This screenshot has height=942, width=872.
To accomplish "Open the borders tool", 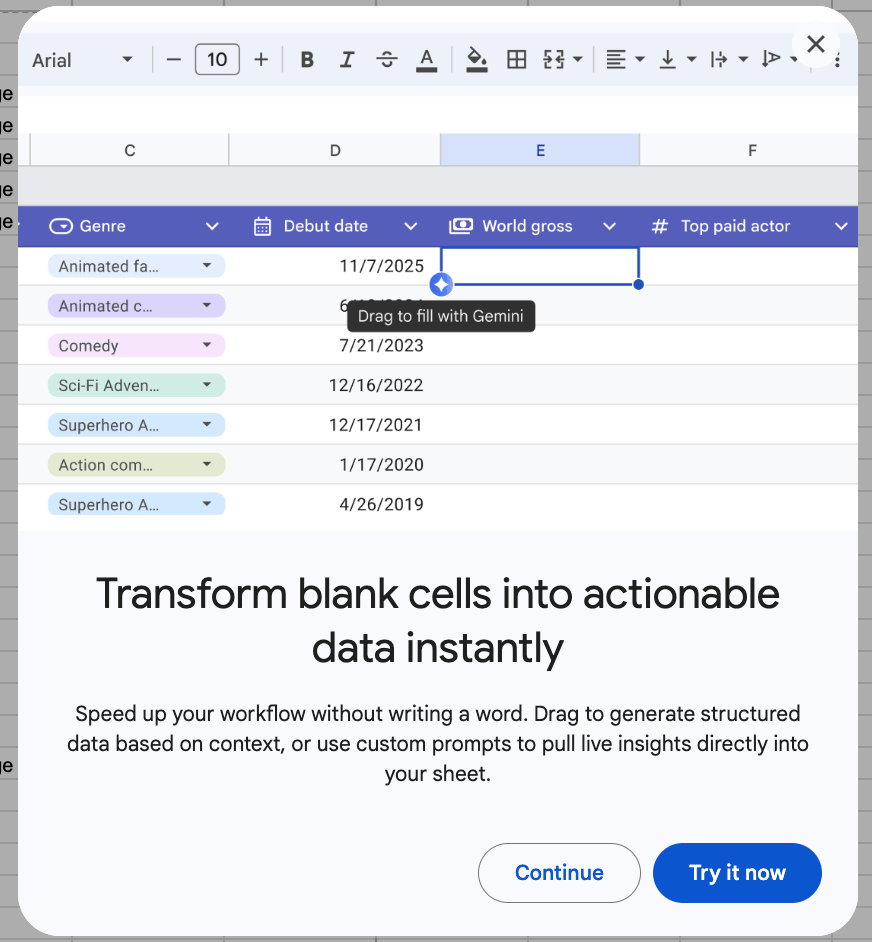I will coord(516,59).
